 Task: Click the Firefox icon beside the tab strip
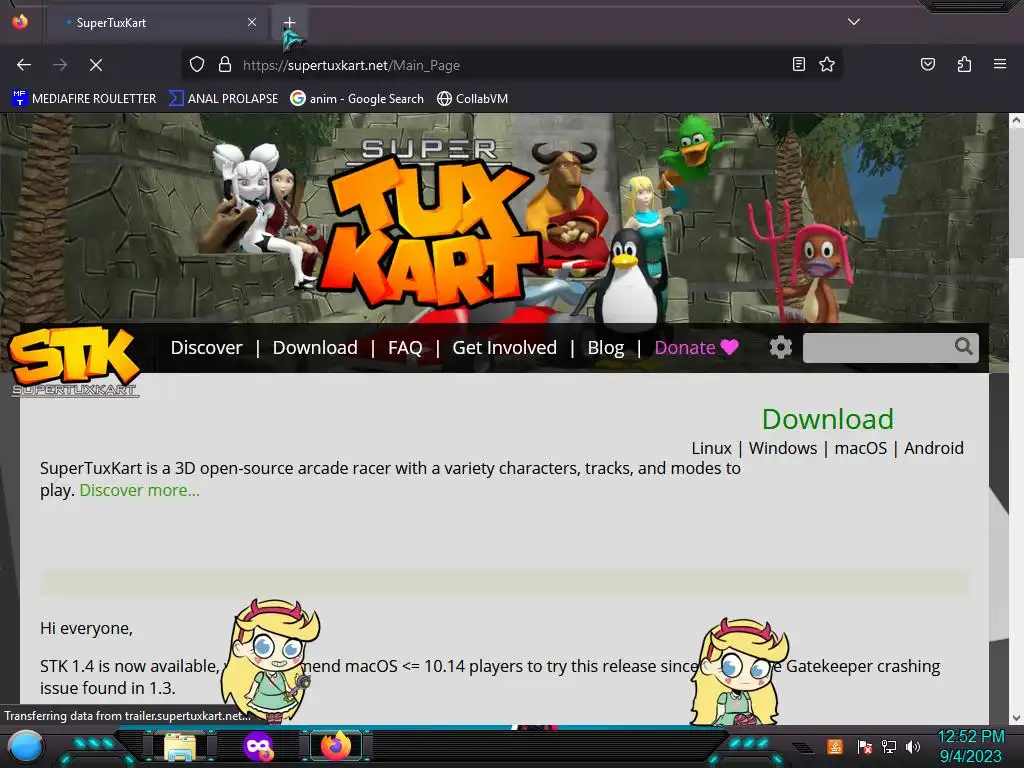20,22
